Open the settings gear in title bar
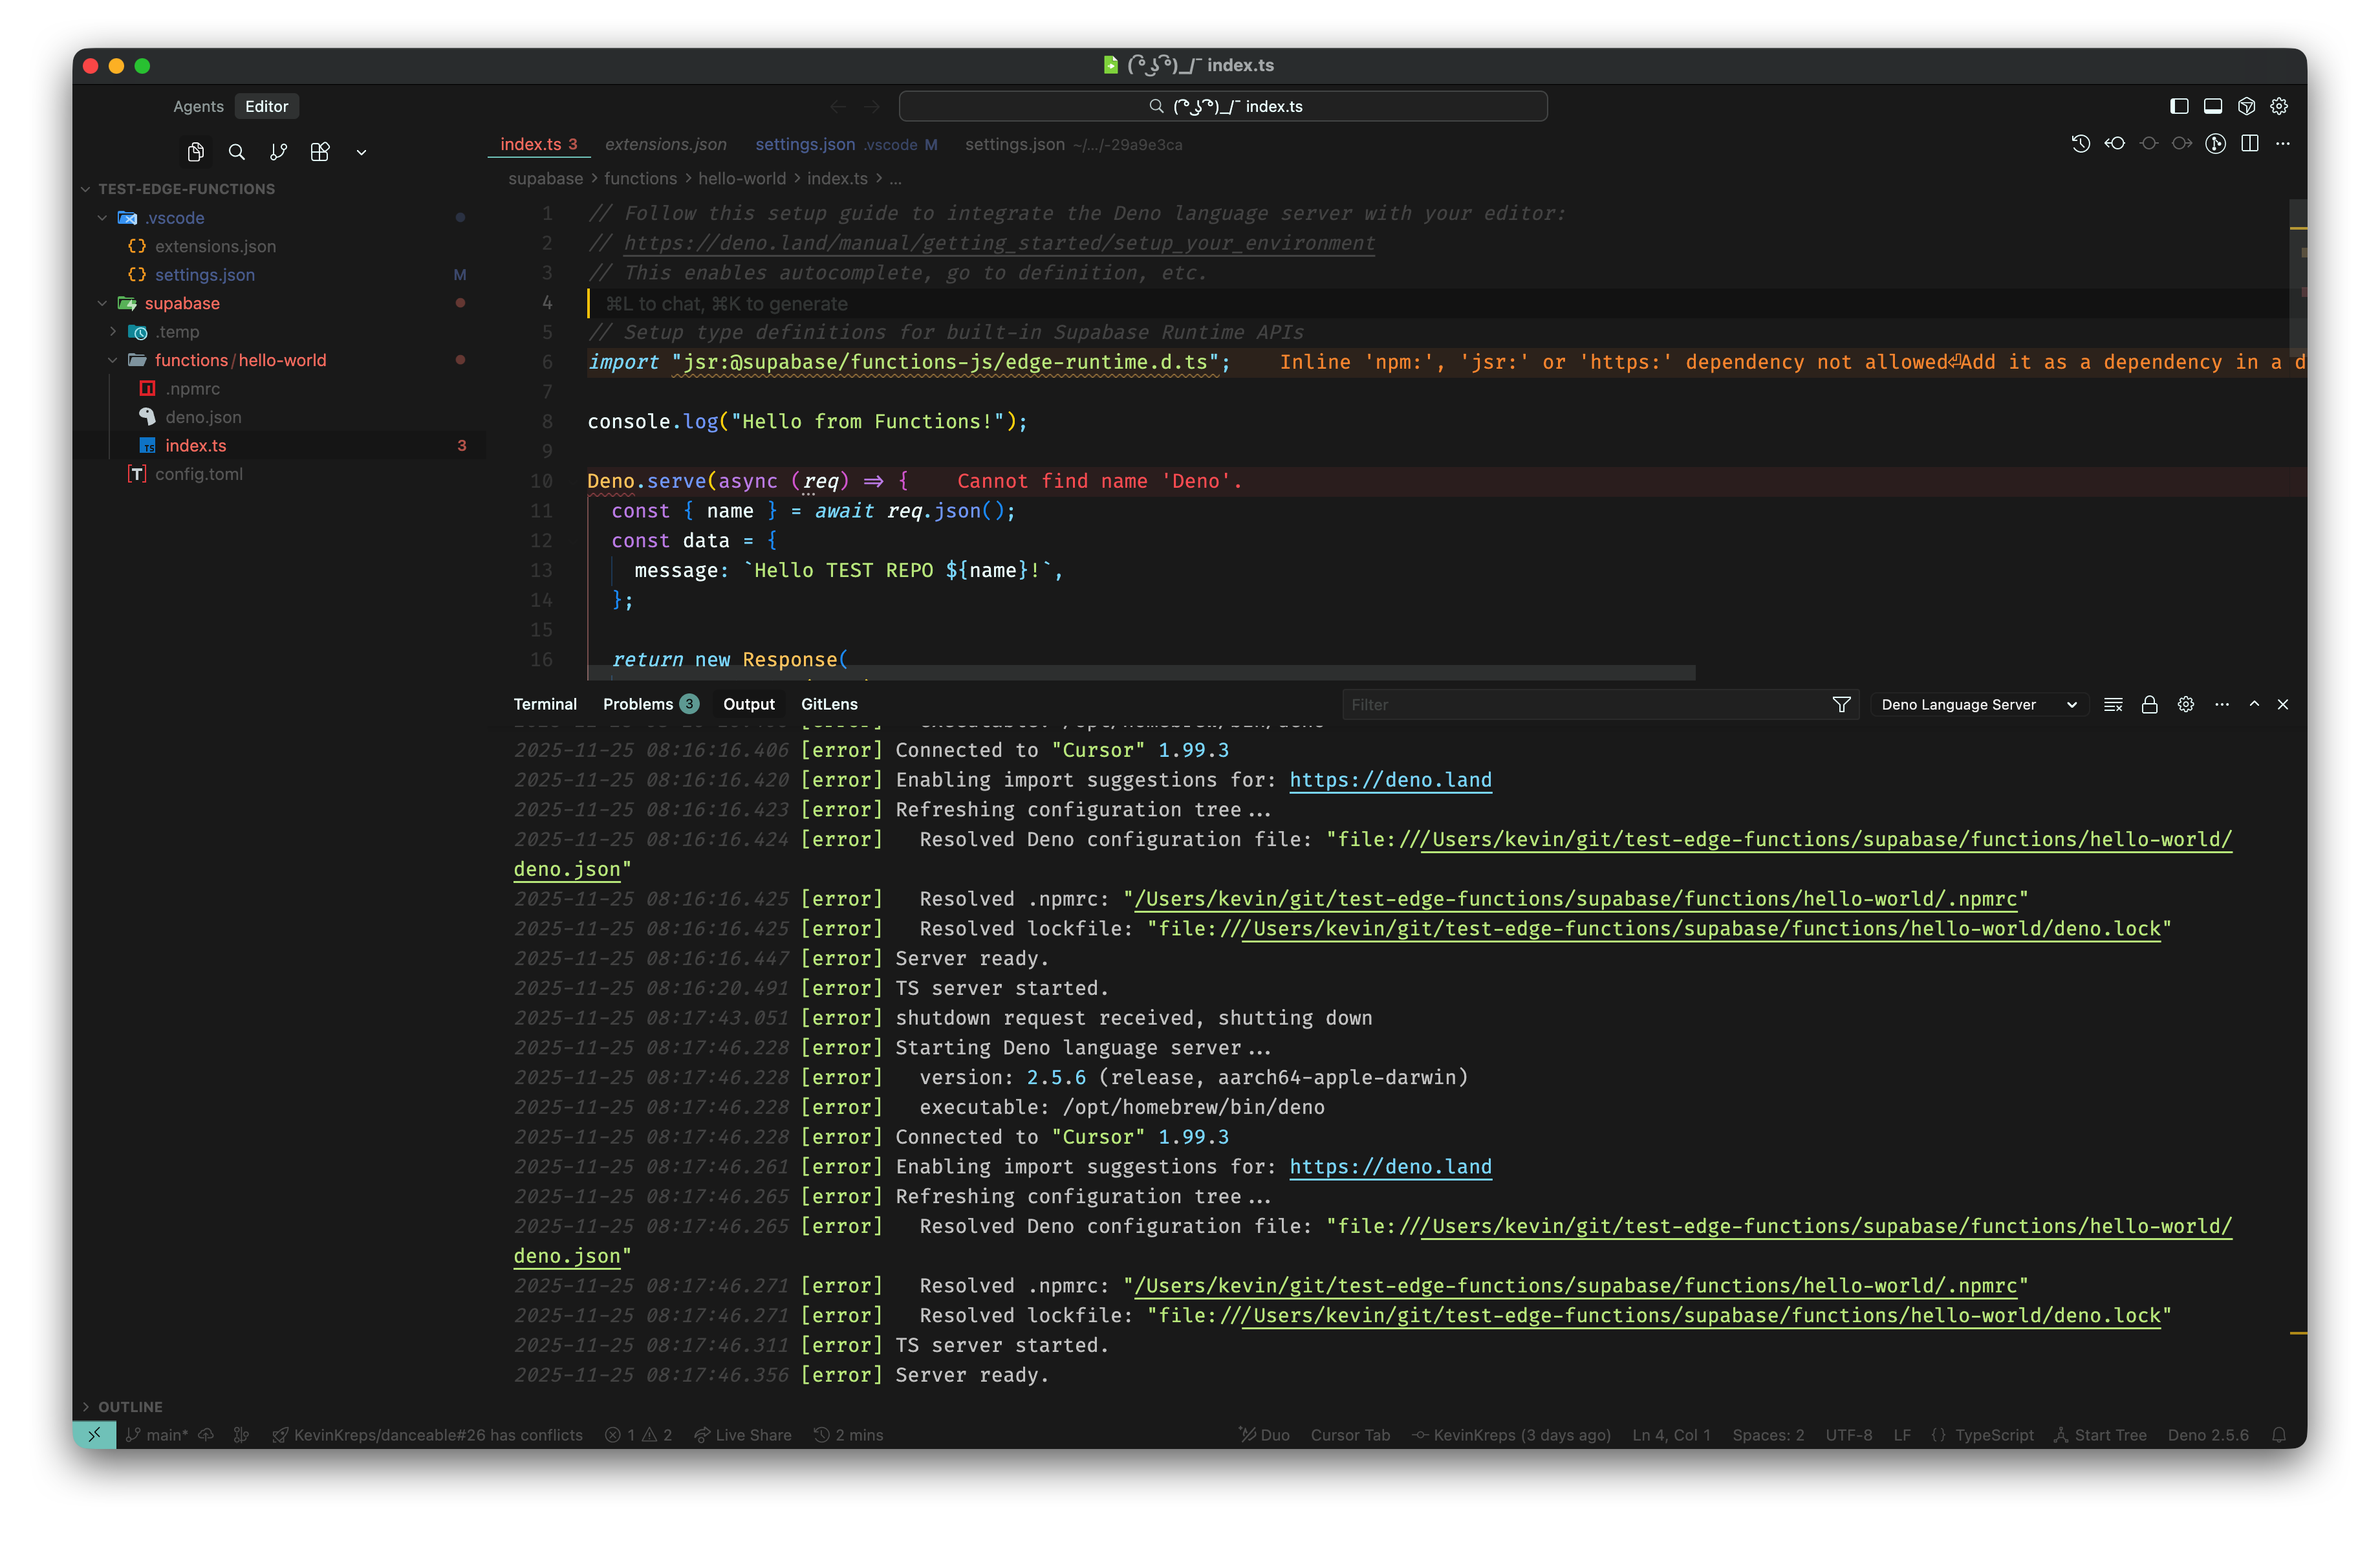This screenshot has width=2380, height=1546. coord(2279,106)
